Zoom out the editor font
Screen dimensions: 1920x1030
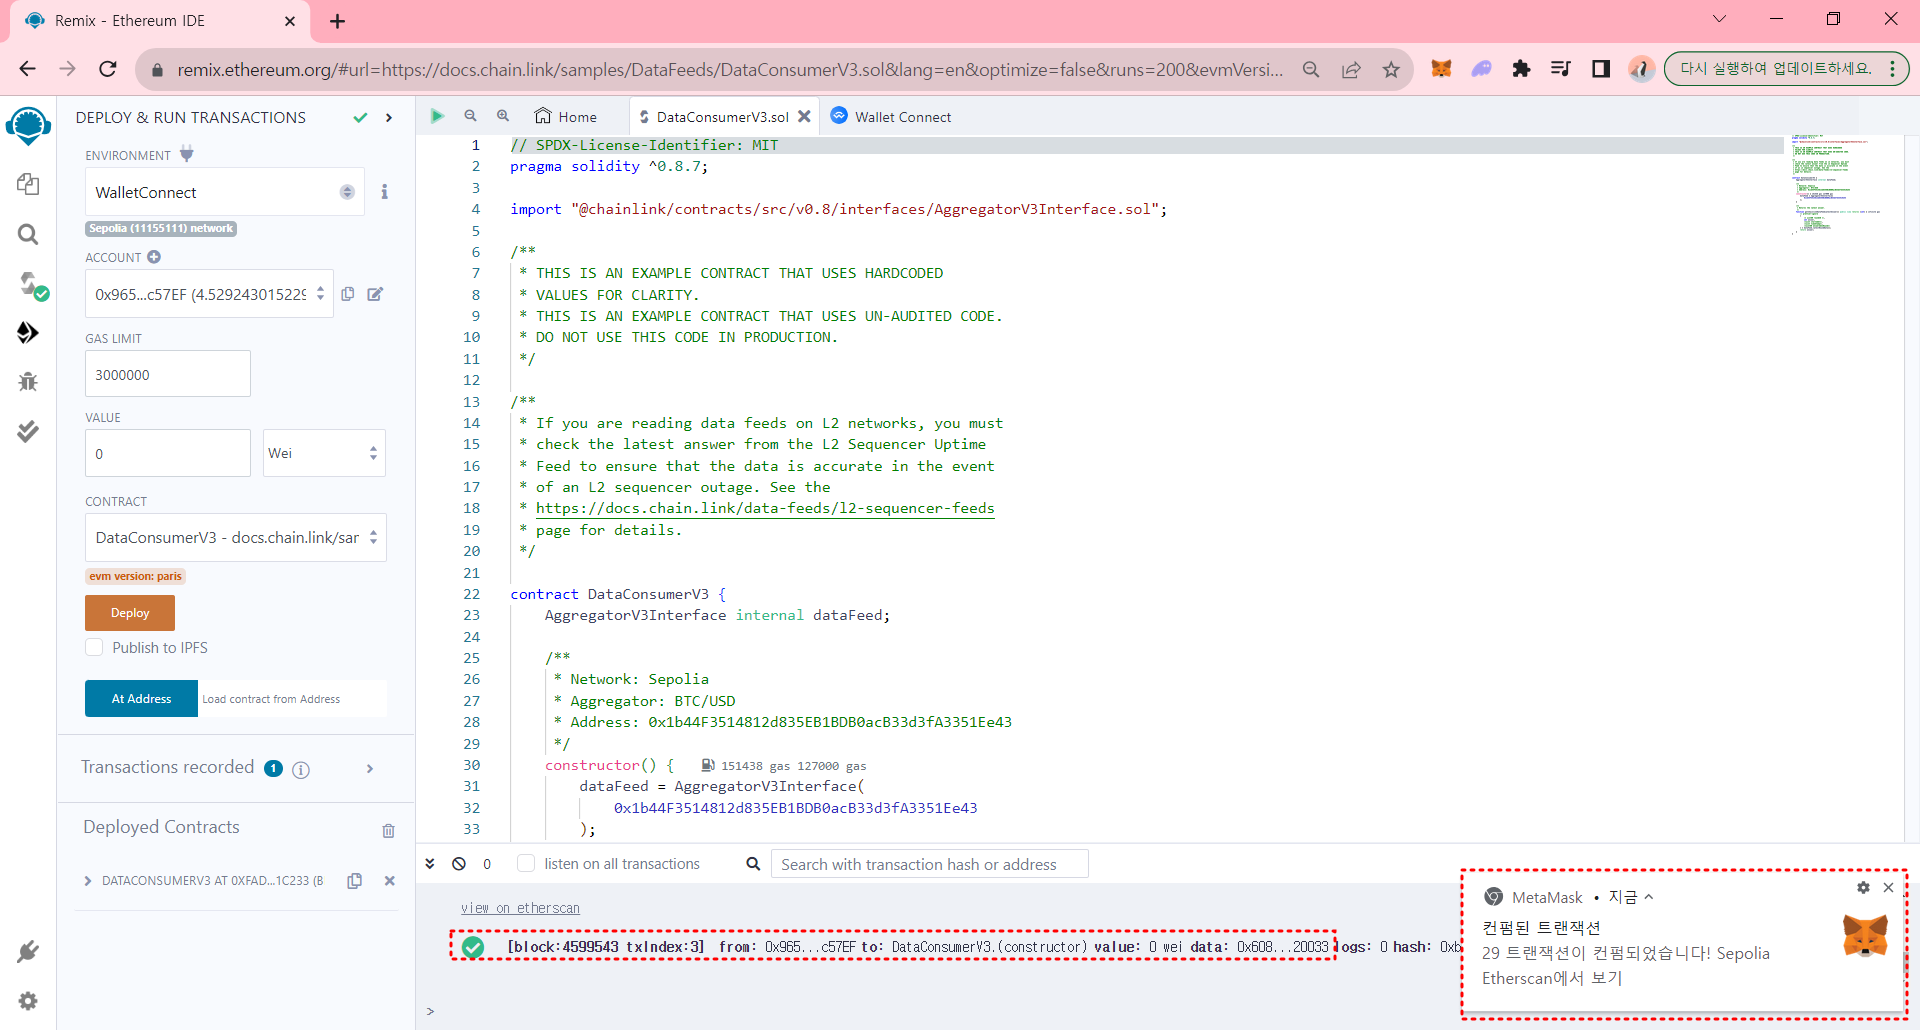(x=470, y=116)
